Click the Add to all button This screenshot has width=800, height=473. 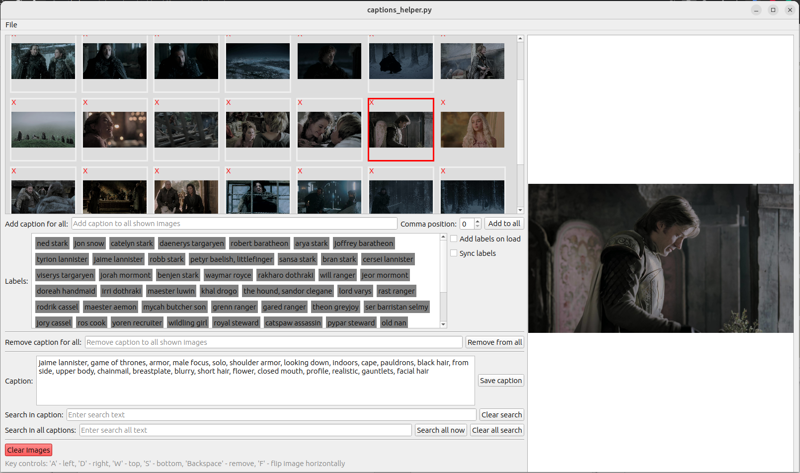pyautogui.click(x=504, y=223)
